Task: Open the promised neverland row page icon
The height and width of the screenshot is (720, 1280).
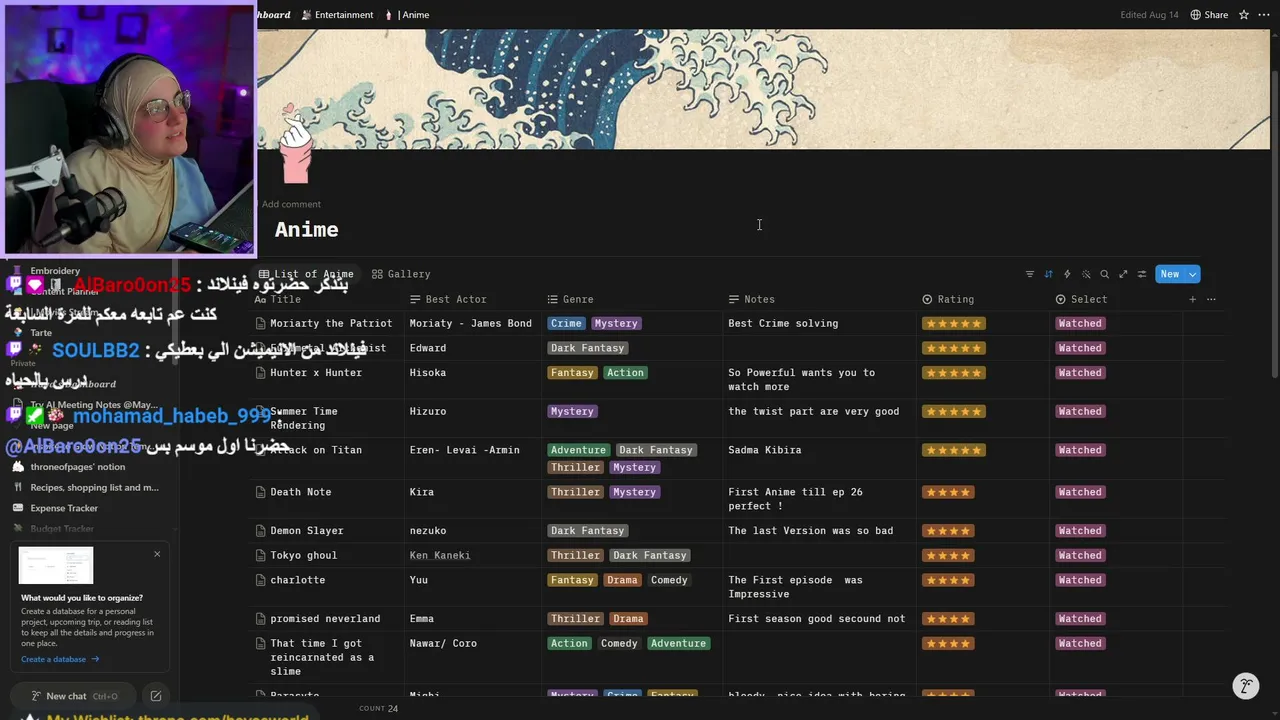Action: click(x=260, y=619)
